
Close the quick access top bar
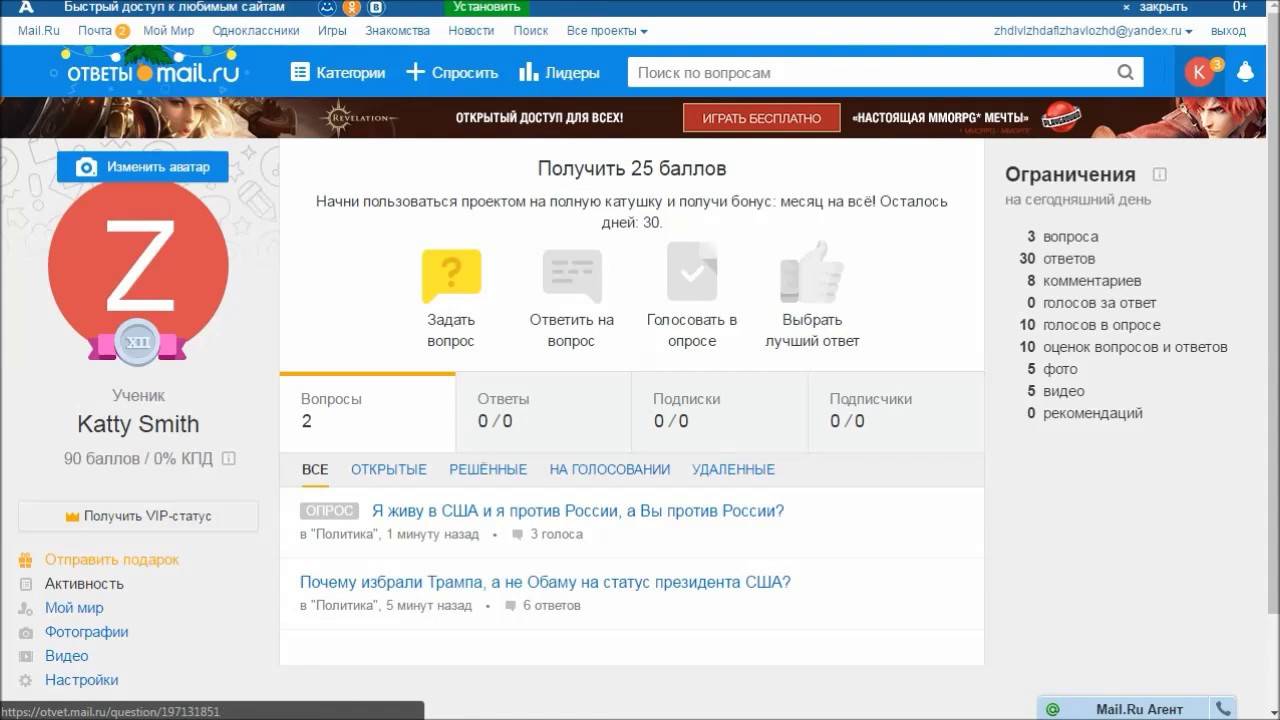pos(1155,7)
